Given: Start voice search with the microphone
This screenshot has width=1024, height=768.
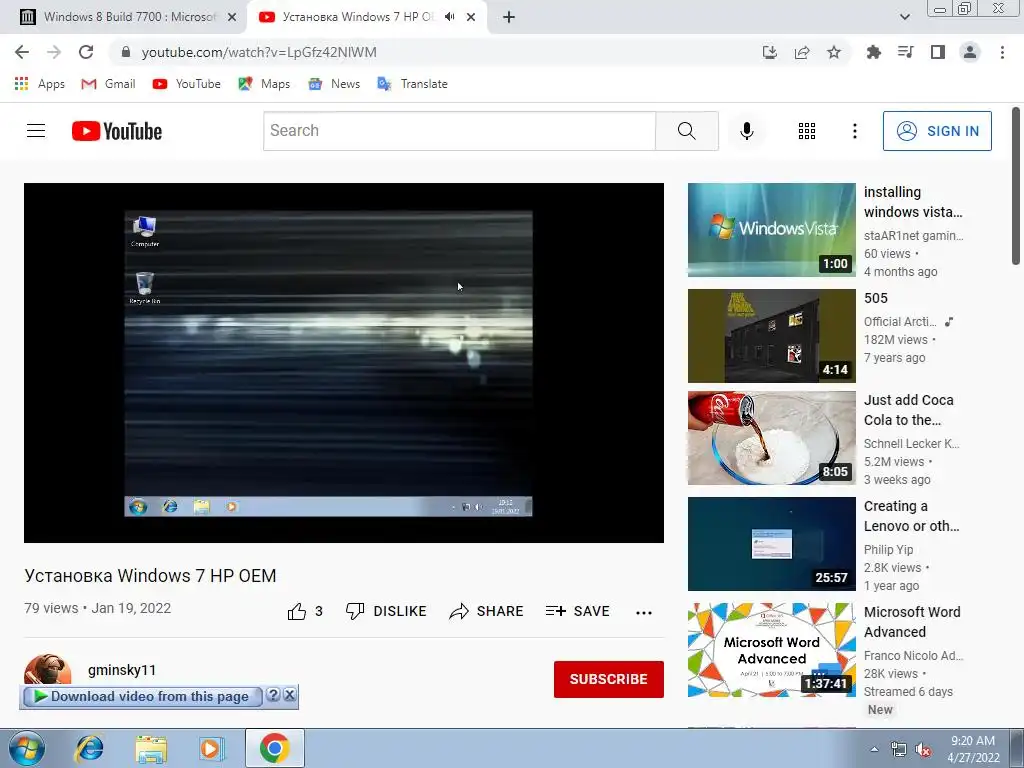Looking at the screenshot, I should tap(746, 131).
